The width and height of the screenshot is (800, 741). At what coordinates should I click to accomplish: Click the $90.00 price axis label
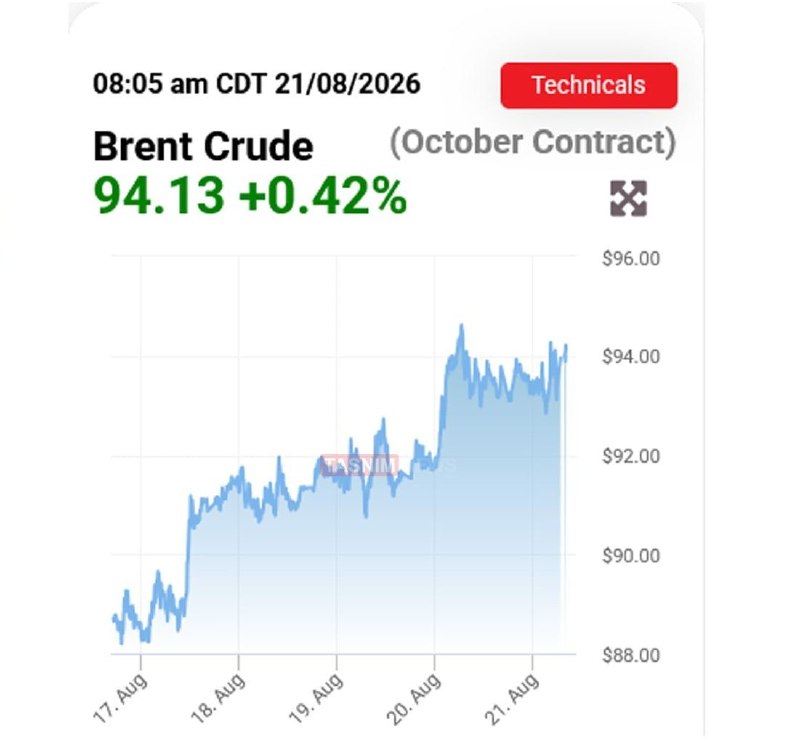(631, 555)
